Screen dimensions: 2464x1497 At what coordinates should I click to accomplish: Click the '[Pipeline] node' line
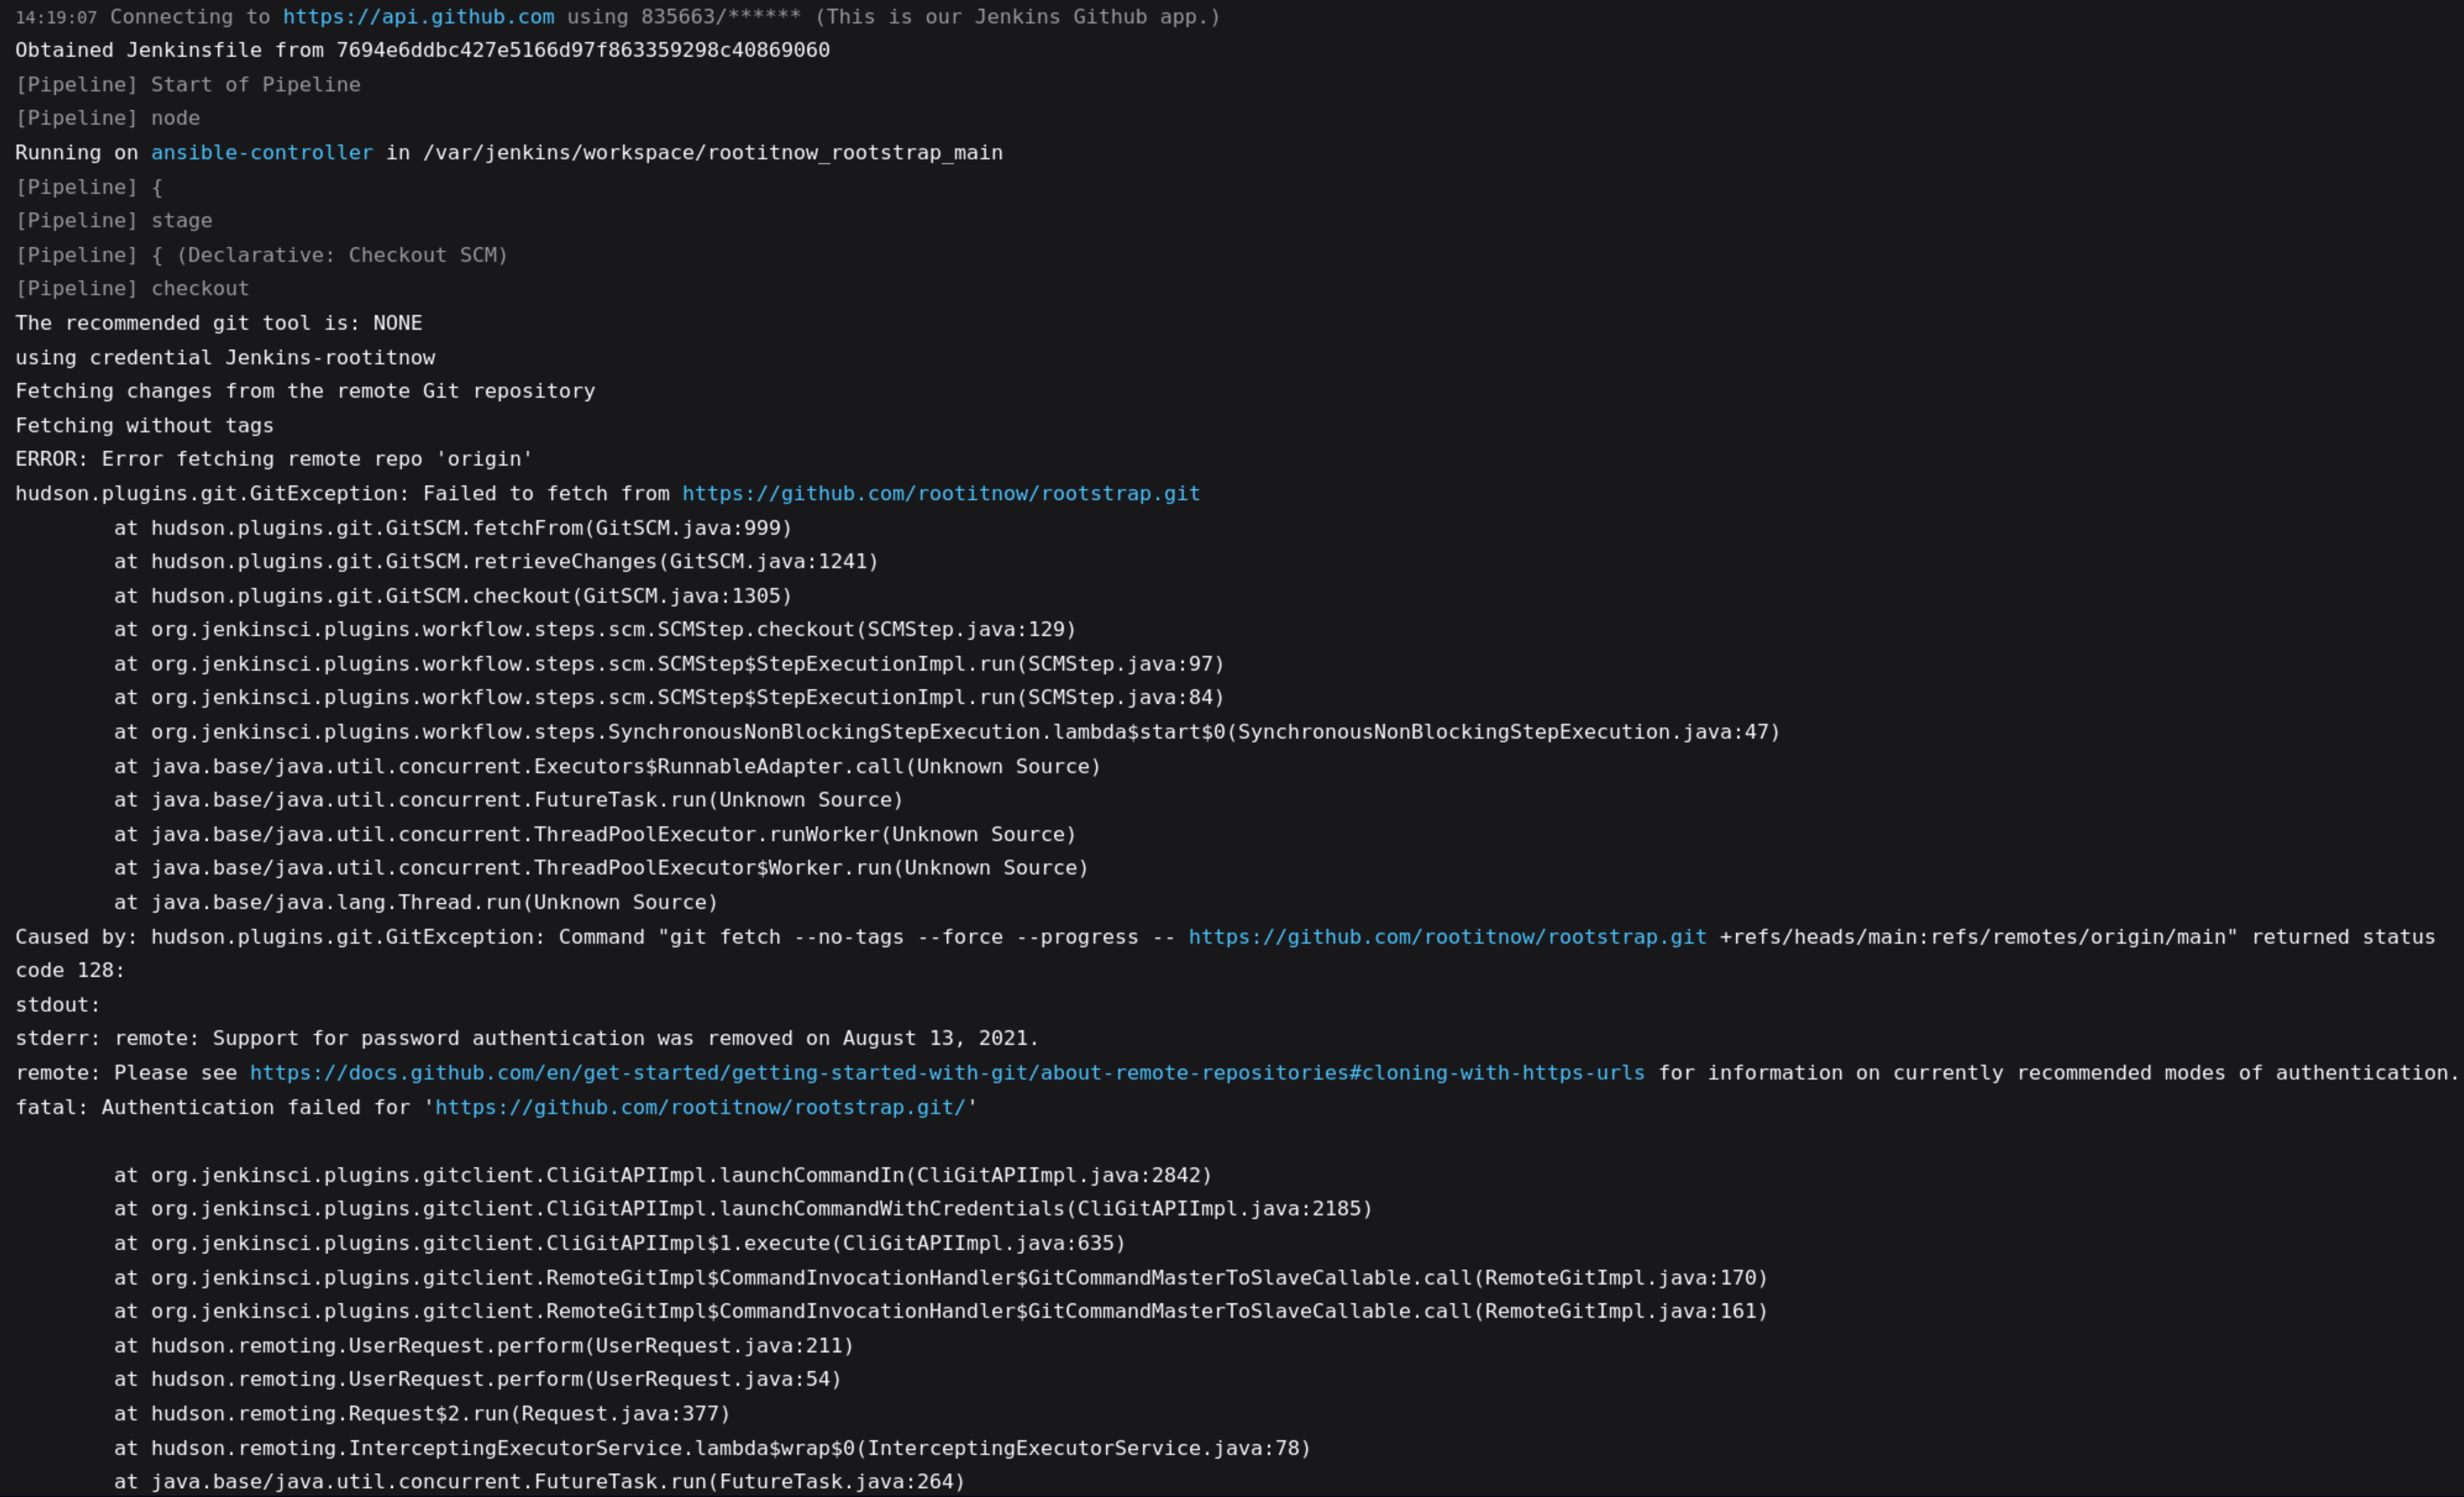(x=108, y=118)
